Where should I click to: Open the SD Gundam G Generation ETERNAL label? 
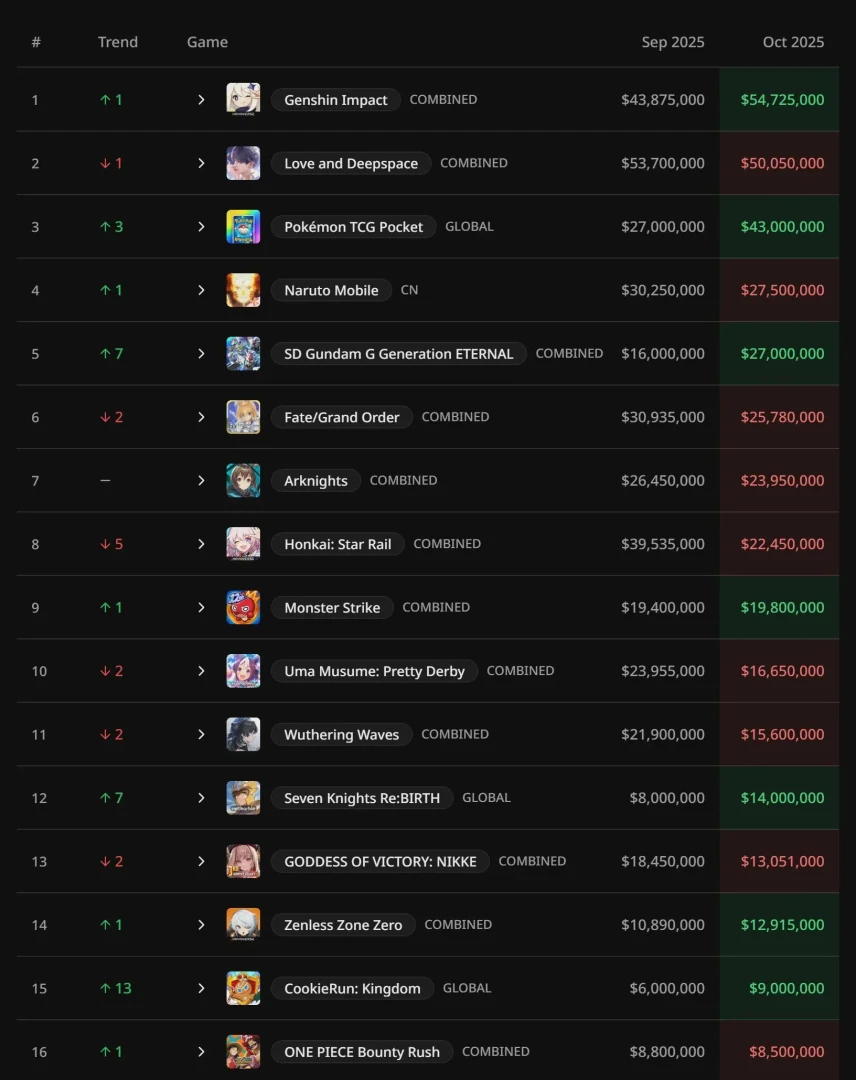(398, 354)
